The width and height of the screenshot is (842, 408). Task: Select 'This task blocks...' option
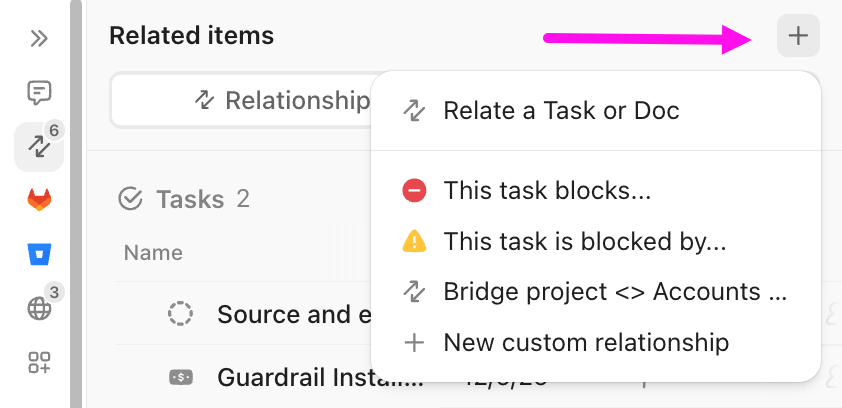(x=547, y=190)
